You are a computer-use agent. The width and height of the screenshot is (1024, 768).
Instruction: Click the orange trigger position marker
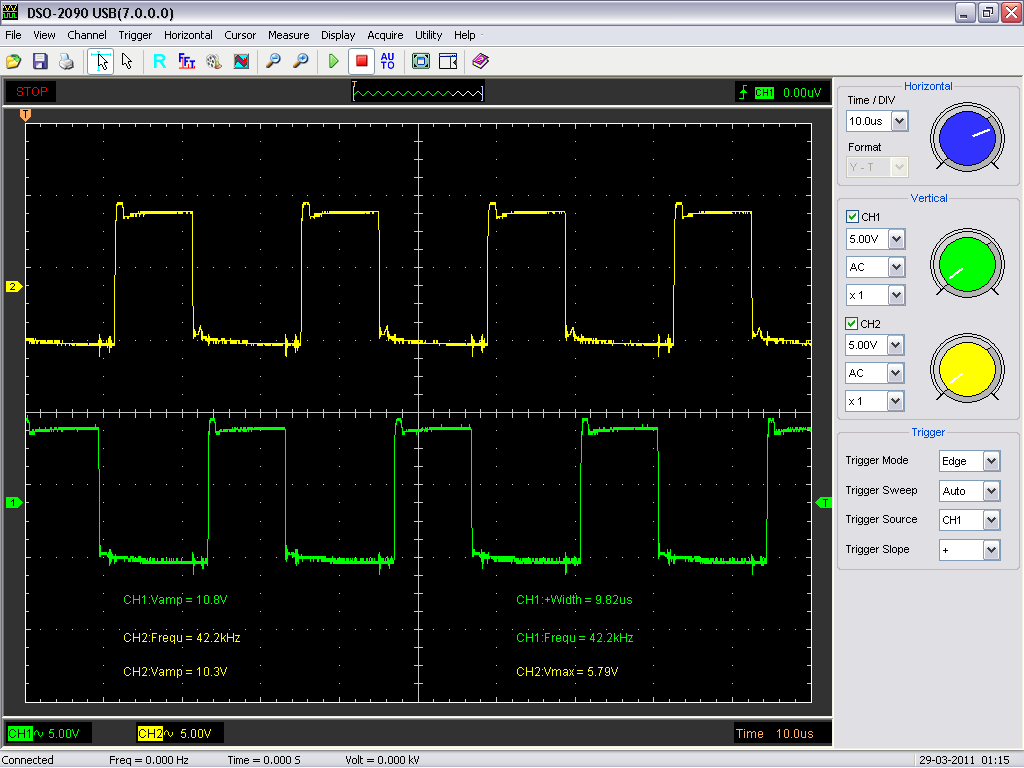(25, 116)
